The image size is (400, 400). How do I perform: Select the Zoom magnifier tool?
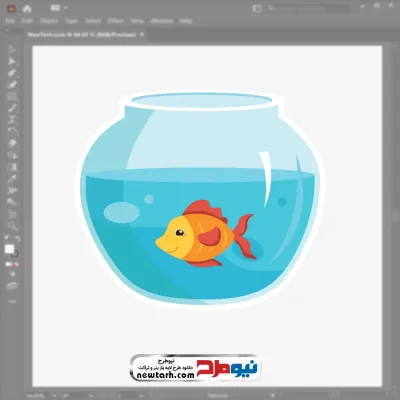tap(12, 226)
